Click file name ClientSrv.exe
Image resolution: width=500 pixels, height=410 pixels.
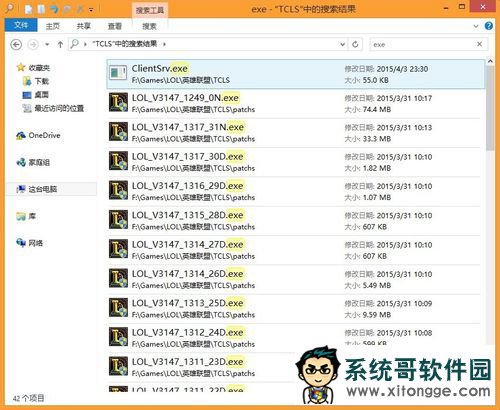pyautogui.click(x=160, y=68)
